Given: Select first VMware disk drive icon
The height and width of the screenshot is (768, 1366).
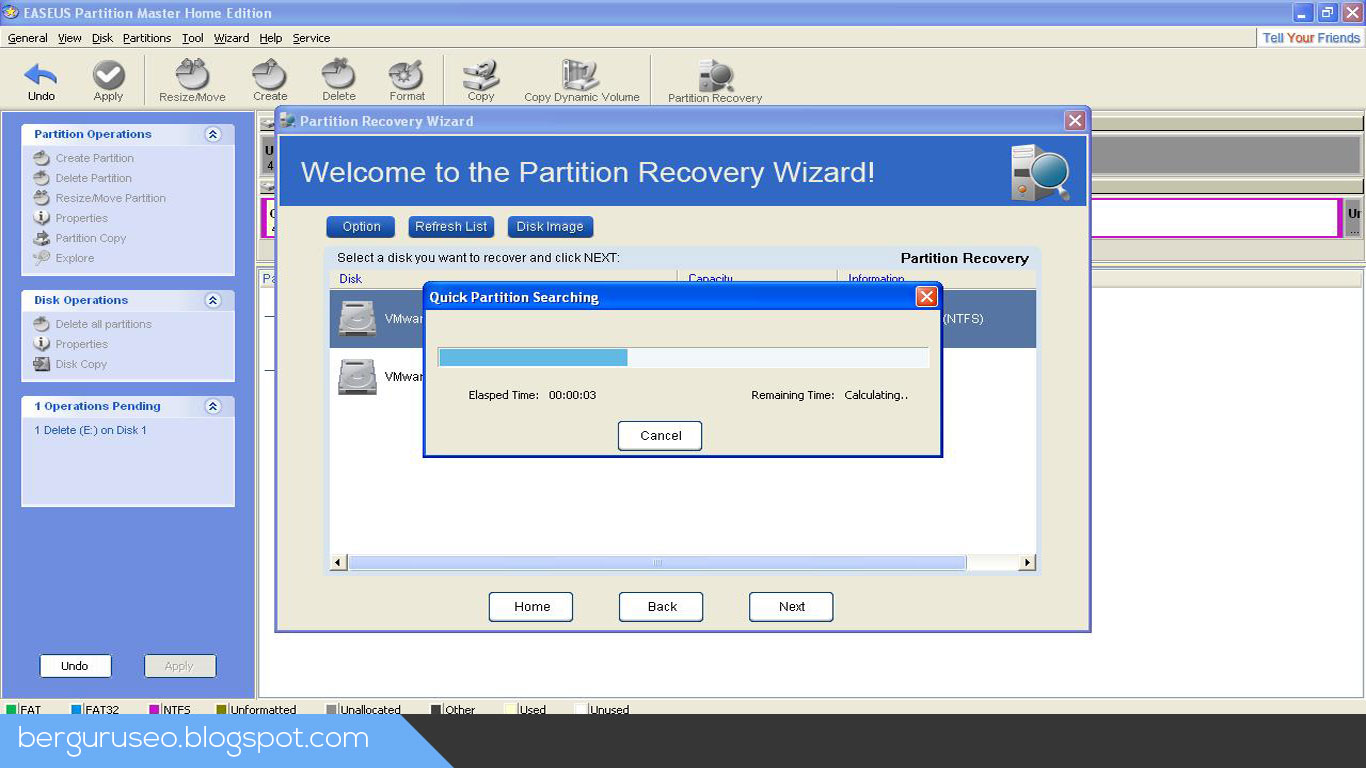Looking at the screenshot, I should coord(357,318).
